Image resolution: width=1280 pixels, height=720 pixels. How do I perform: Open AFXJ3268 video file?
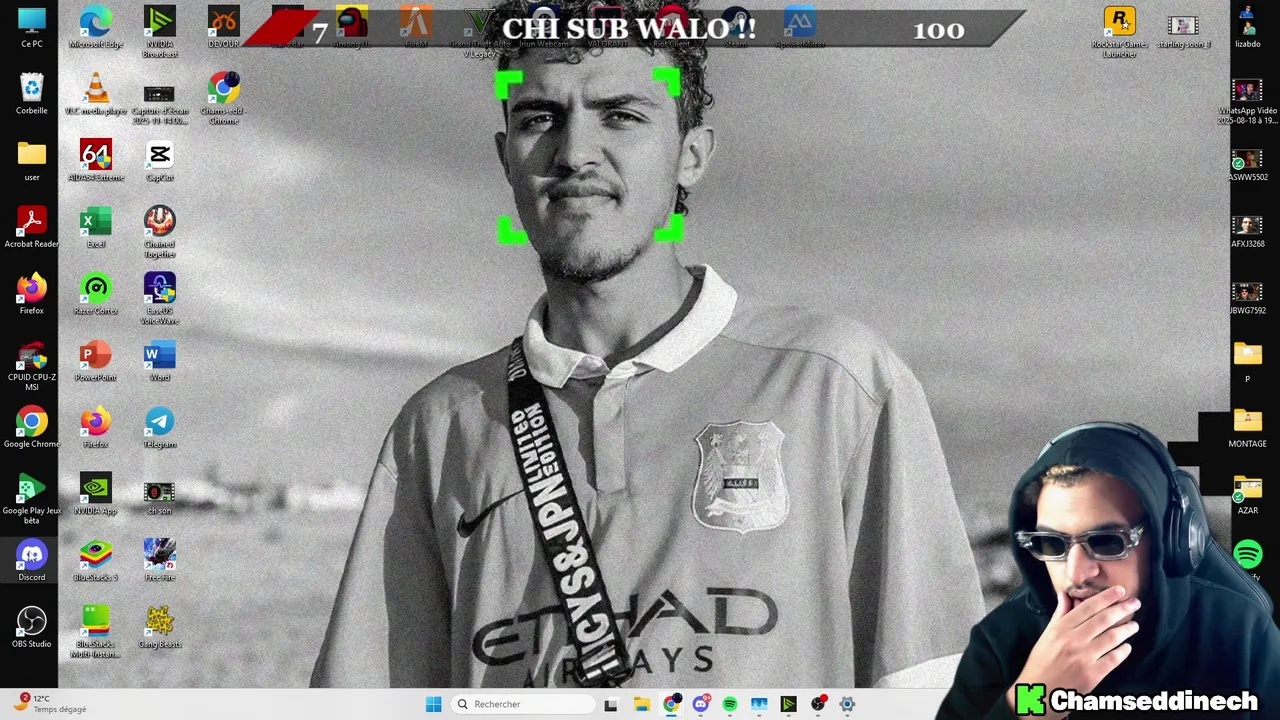[1247, 231]
